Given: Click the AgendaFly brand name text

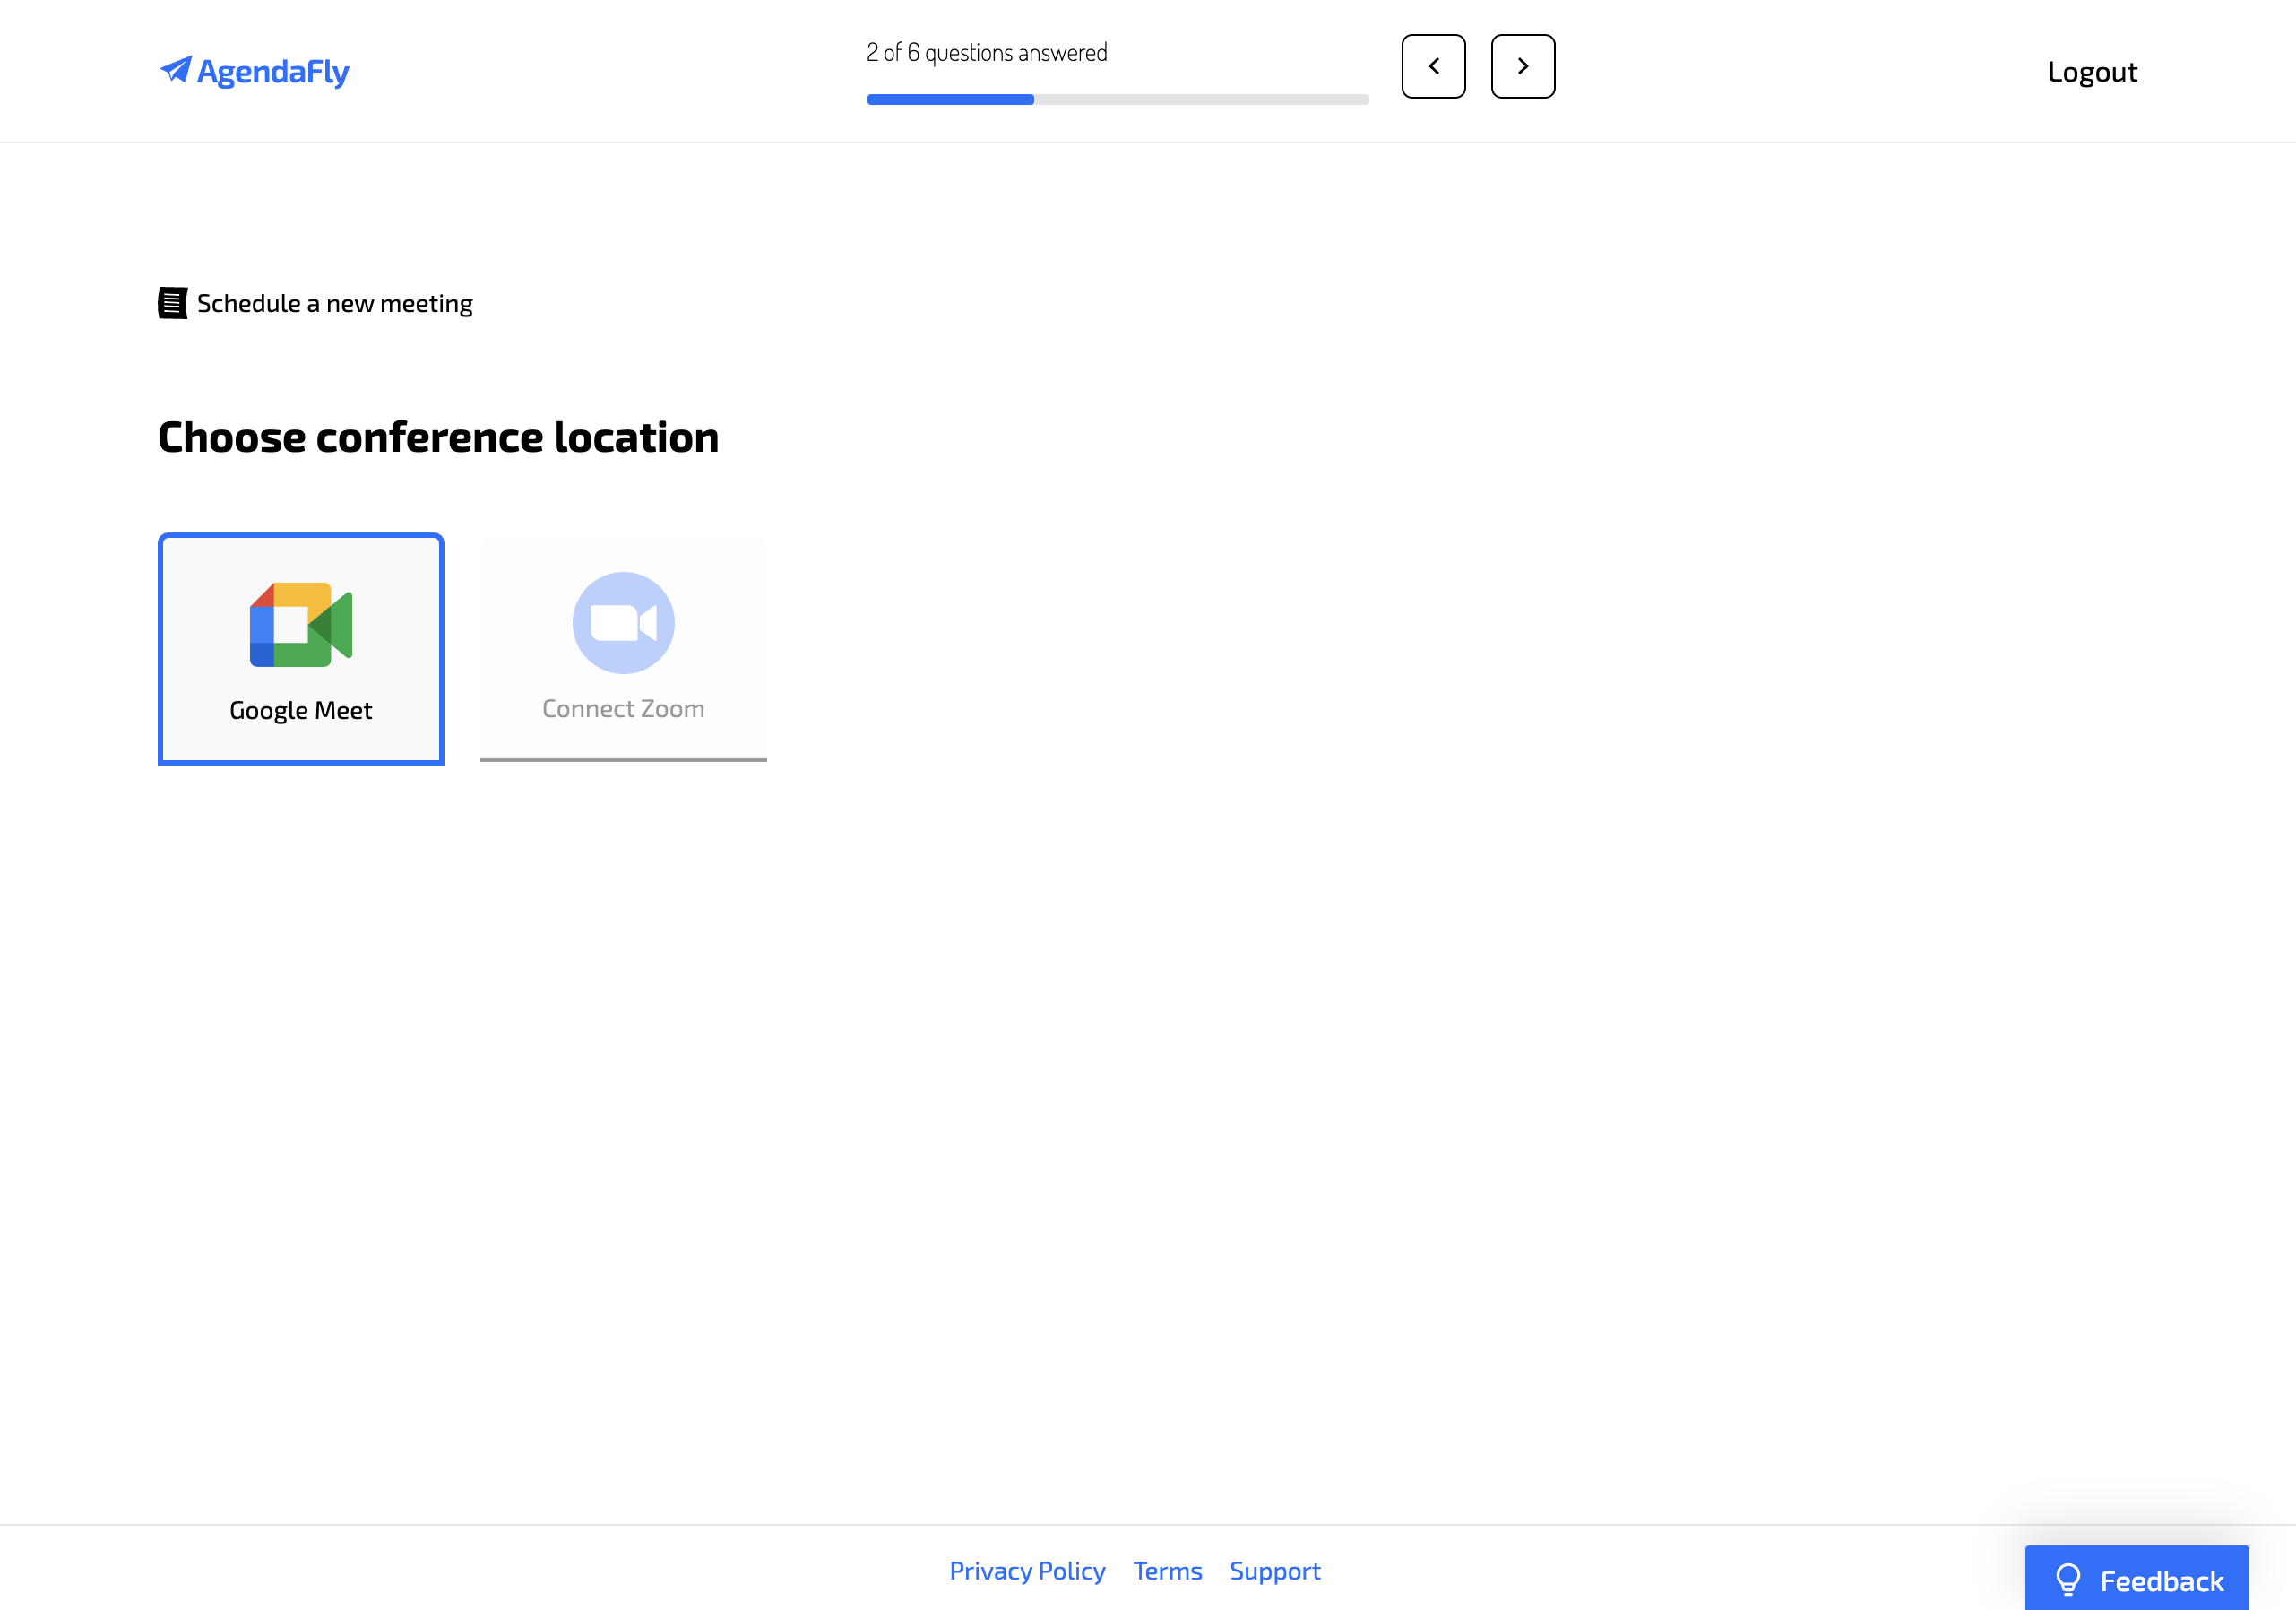Looking at the screenshot, I should tap(273, 72).
